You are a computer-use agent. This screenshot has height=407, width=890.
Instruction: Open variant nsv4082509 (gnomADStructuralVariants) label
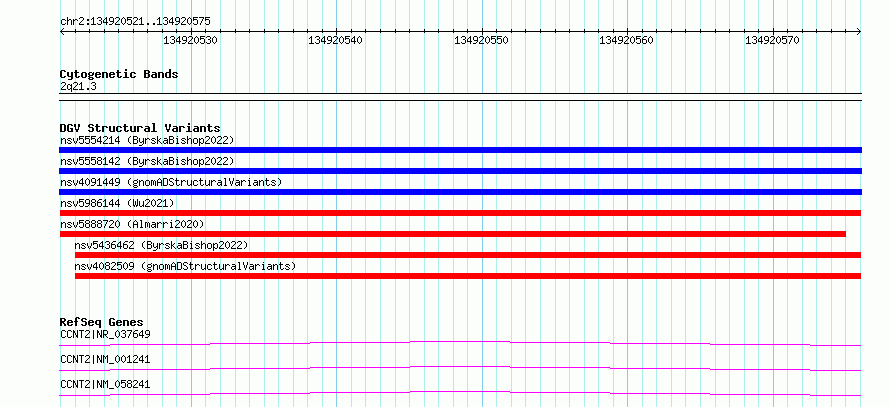click(186, 266)
